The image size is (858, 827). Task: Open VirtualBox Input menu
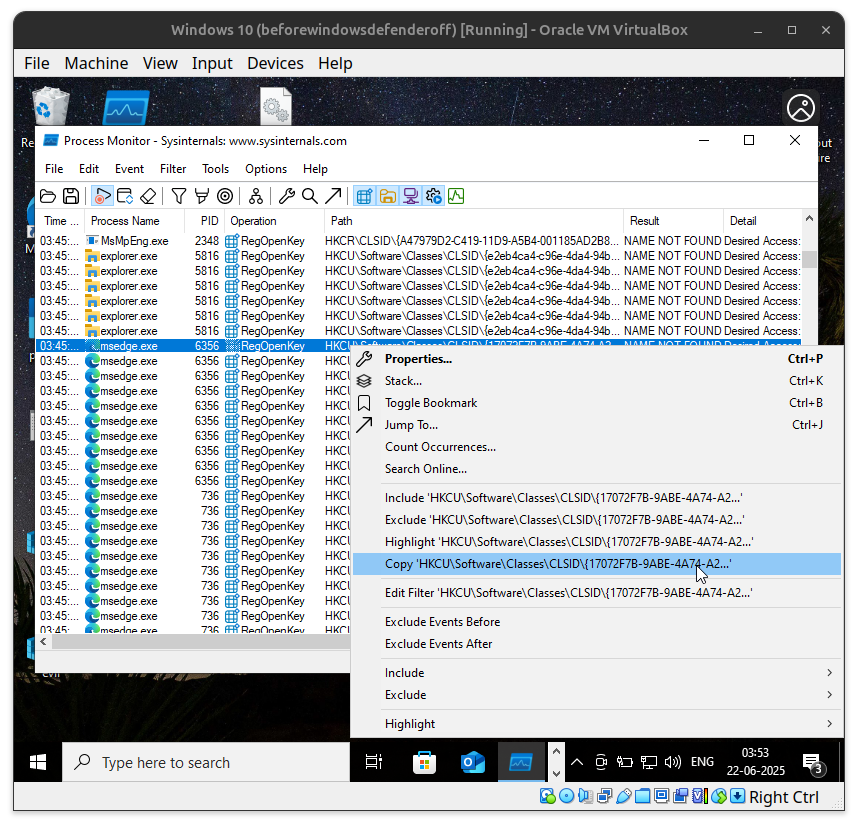coord(212,63)
